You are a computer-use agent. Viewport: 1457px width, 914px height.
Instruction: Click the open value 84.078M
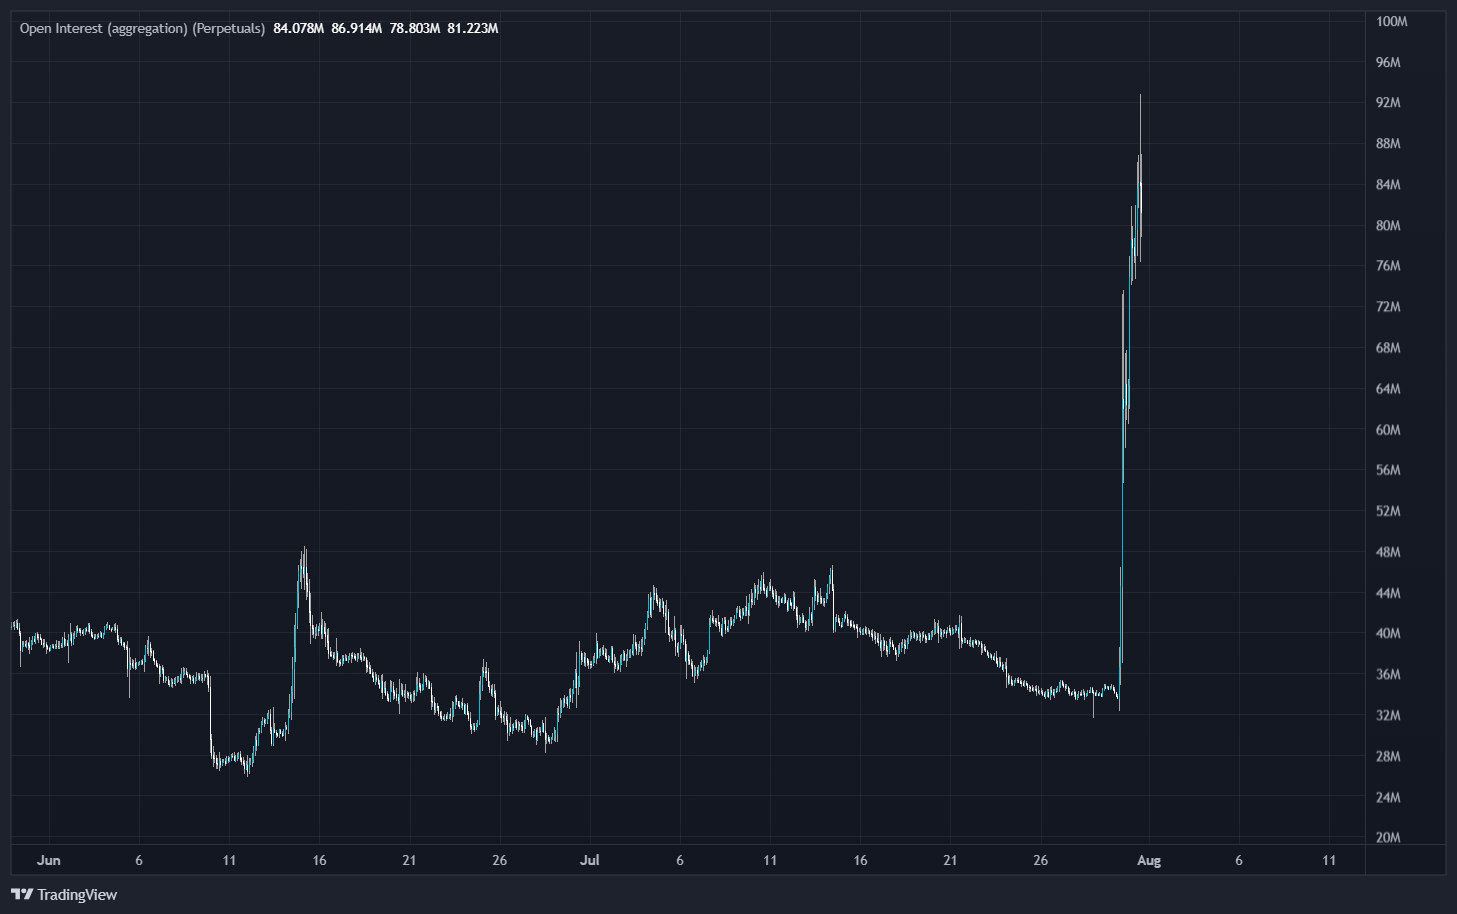(x=298, y=28)
